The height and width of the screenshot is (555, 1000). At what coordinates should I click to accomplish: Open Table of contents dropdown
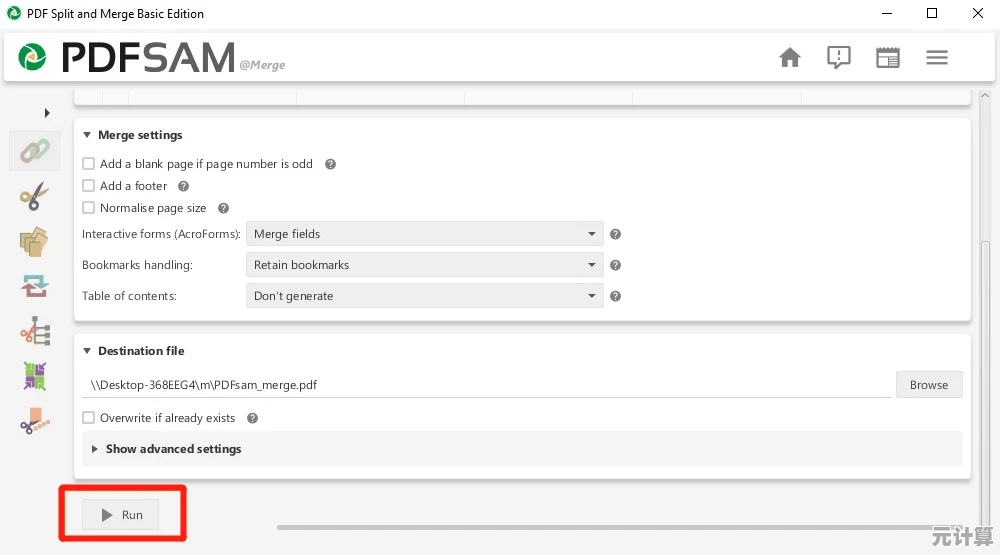[424, 296]
